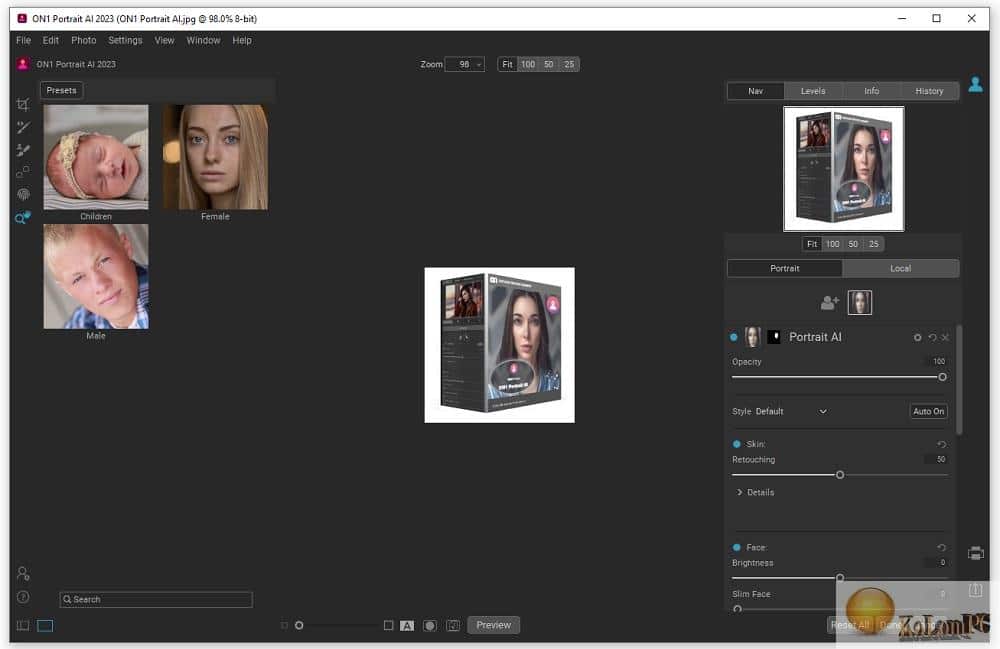Click the ON1 Portrait AI 2023 logo icon

click(x=23, y=64)
